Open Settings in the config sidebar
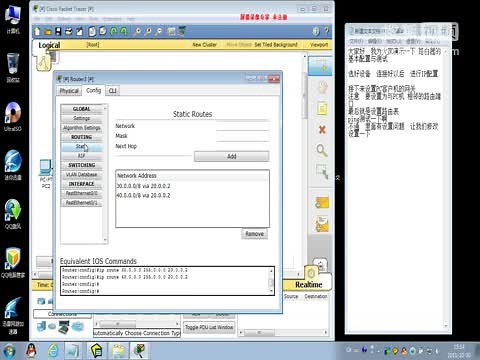The image size is (480, 360). [x=82, y=118]
